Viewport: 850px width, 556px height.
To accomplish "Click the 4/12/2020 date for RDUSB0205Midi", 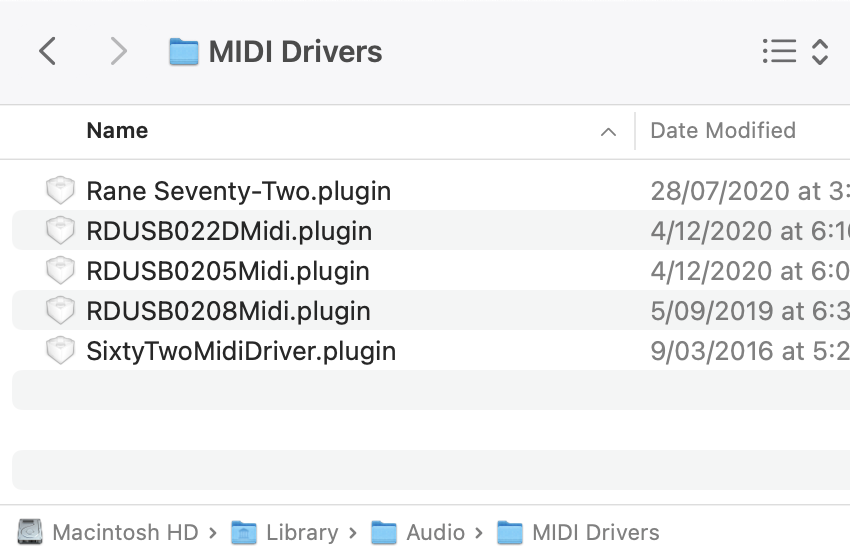I will click(750, 271).
